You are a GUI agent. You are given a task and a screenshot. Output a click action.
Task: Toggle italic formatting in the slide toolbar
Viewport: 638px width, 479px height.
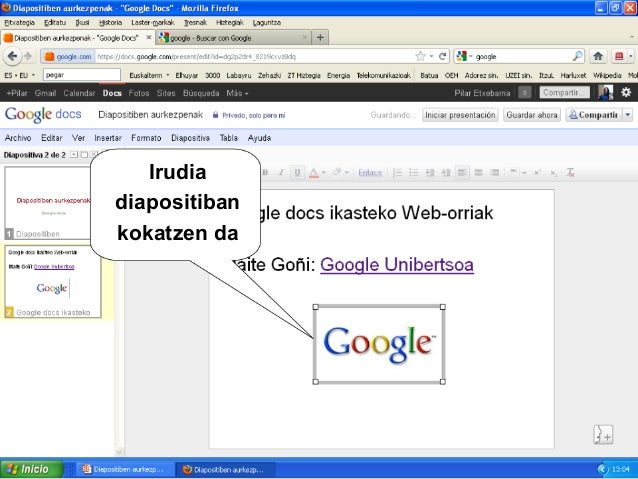coord(281,173)
